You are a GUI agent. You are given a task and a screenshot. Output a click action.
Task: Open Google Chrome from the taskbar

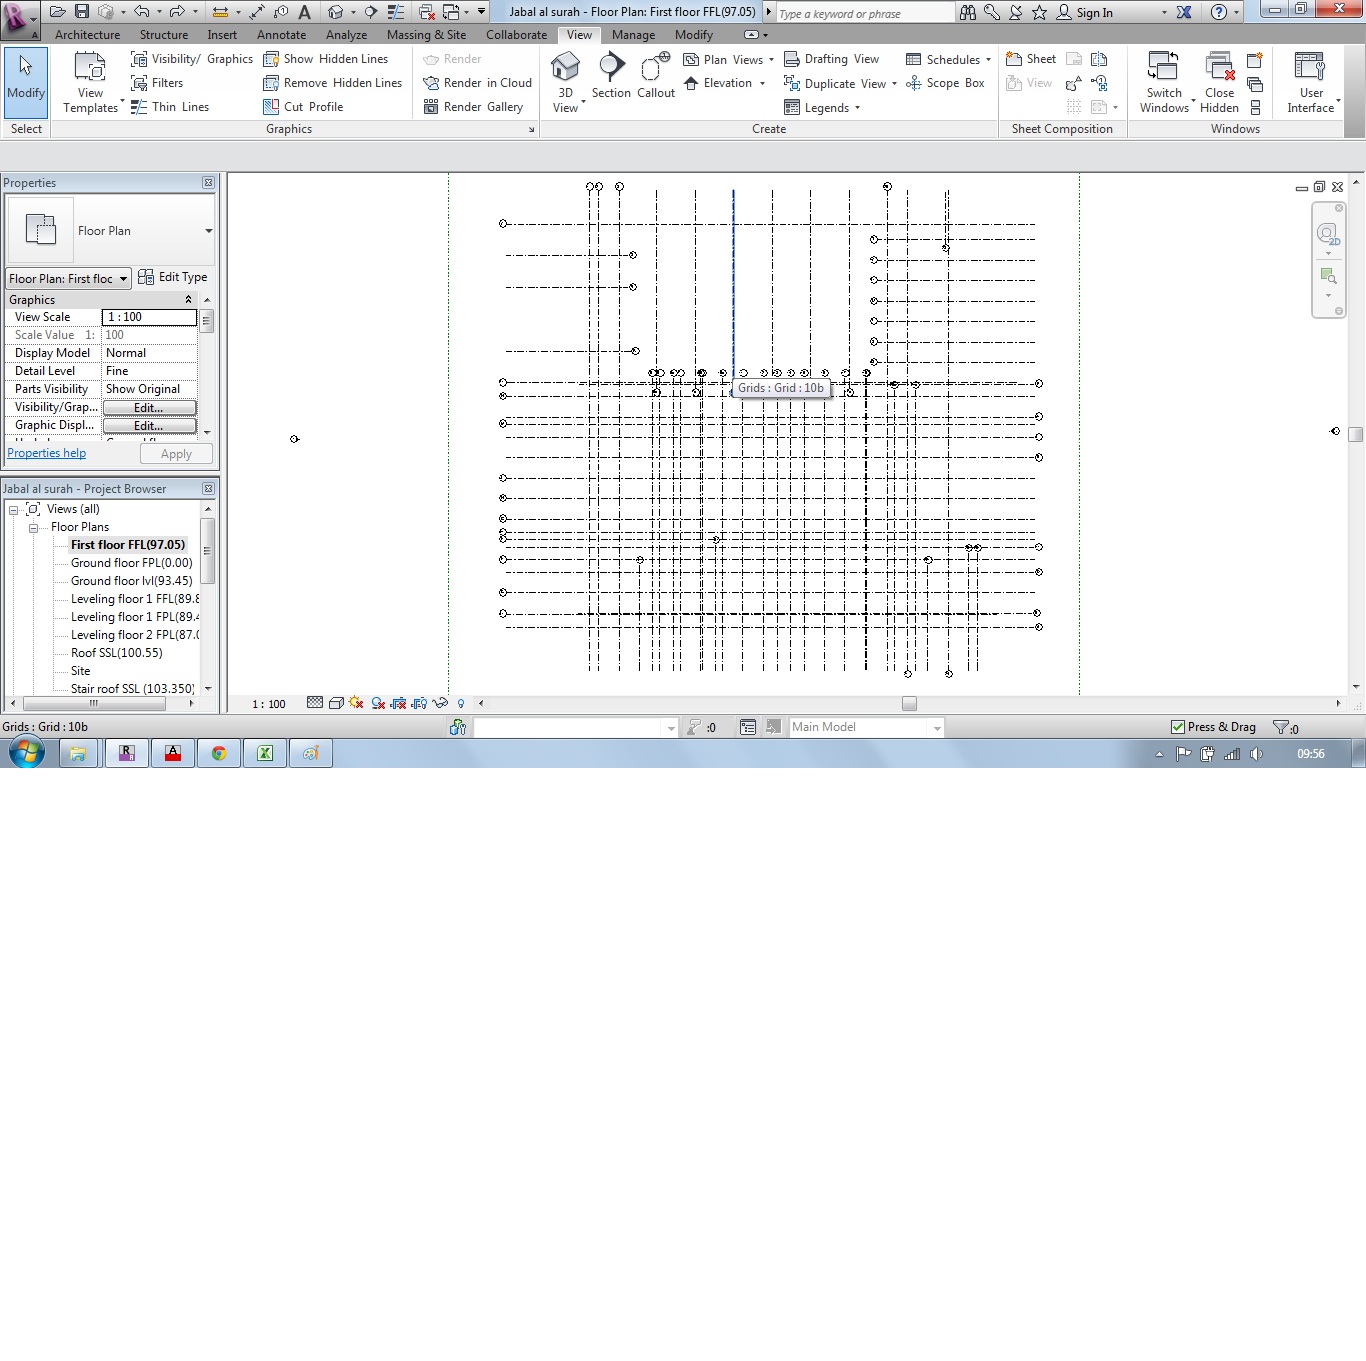tap(219, 754)
